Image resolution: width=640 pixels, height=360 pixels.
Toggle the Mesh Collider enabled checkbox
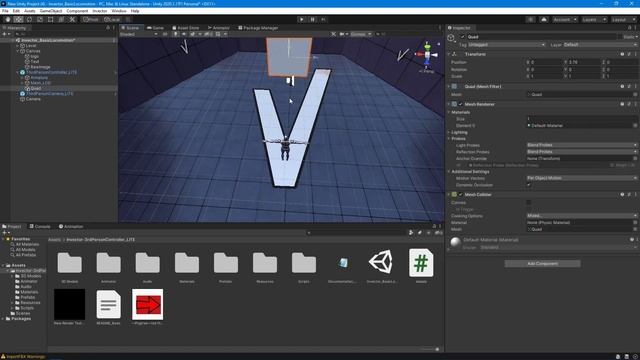461,194
